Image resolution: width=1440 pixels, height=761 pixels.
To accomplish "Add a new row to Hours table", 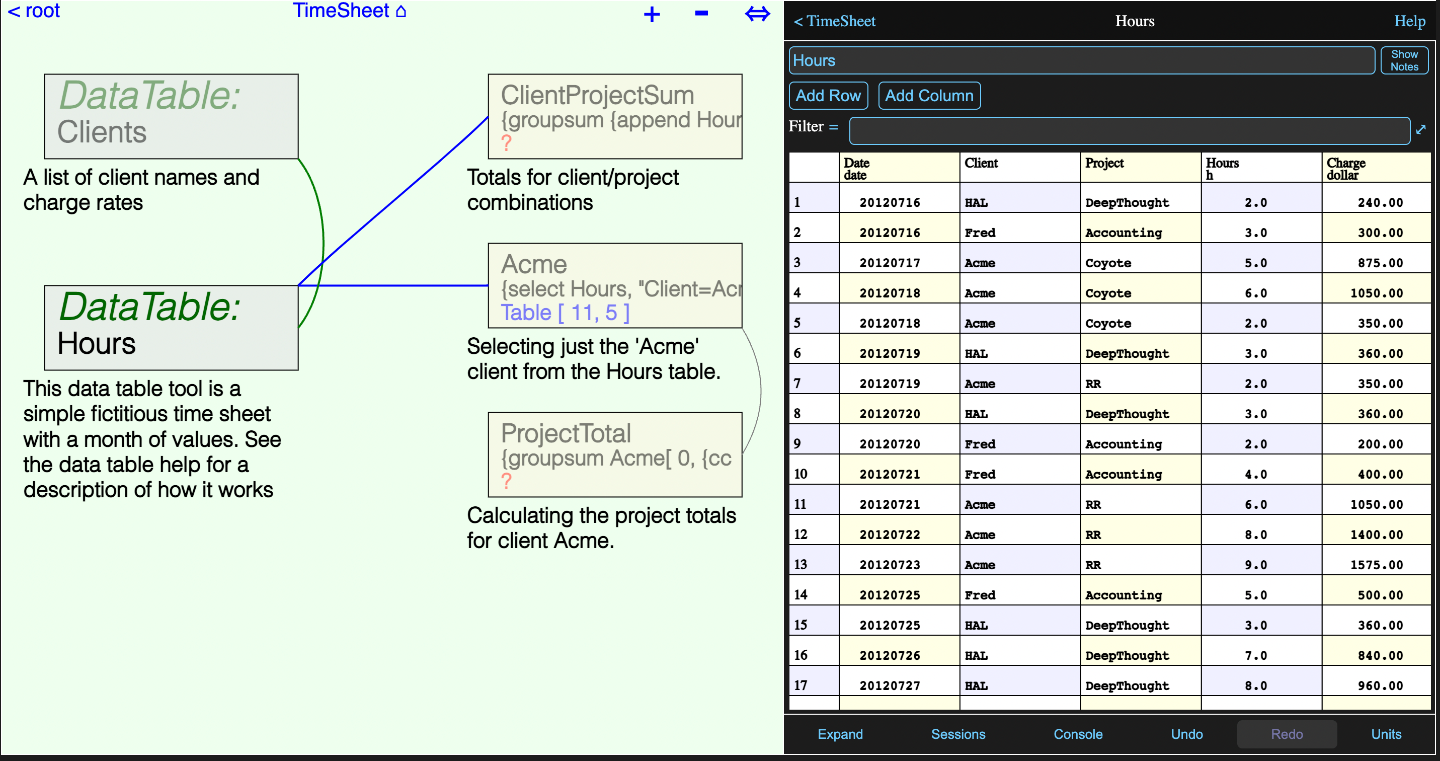I will point(828,96).
